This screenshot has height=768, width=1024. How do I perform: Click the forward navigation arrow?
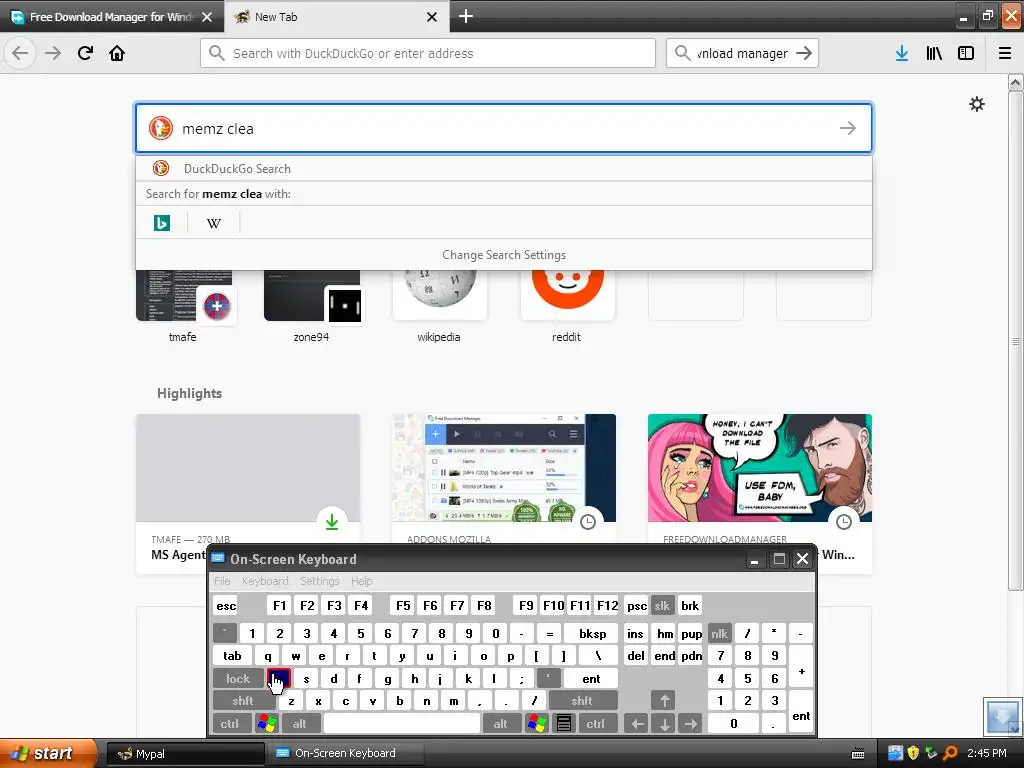click(53, 53)
